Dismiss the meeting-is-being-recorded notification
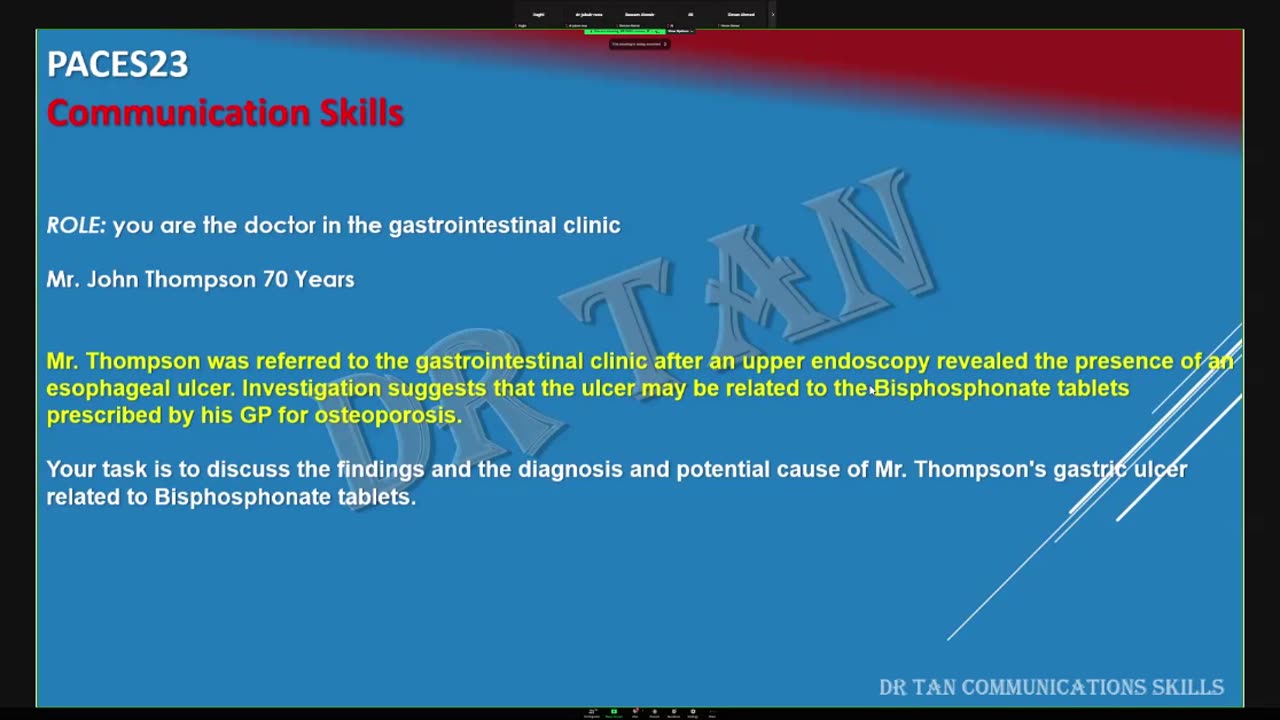 click(x=665, y=44)
